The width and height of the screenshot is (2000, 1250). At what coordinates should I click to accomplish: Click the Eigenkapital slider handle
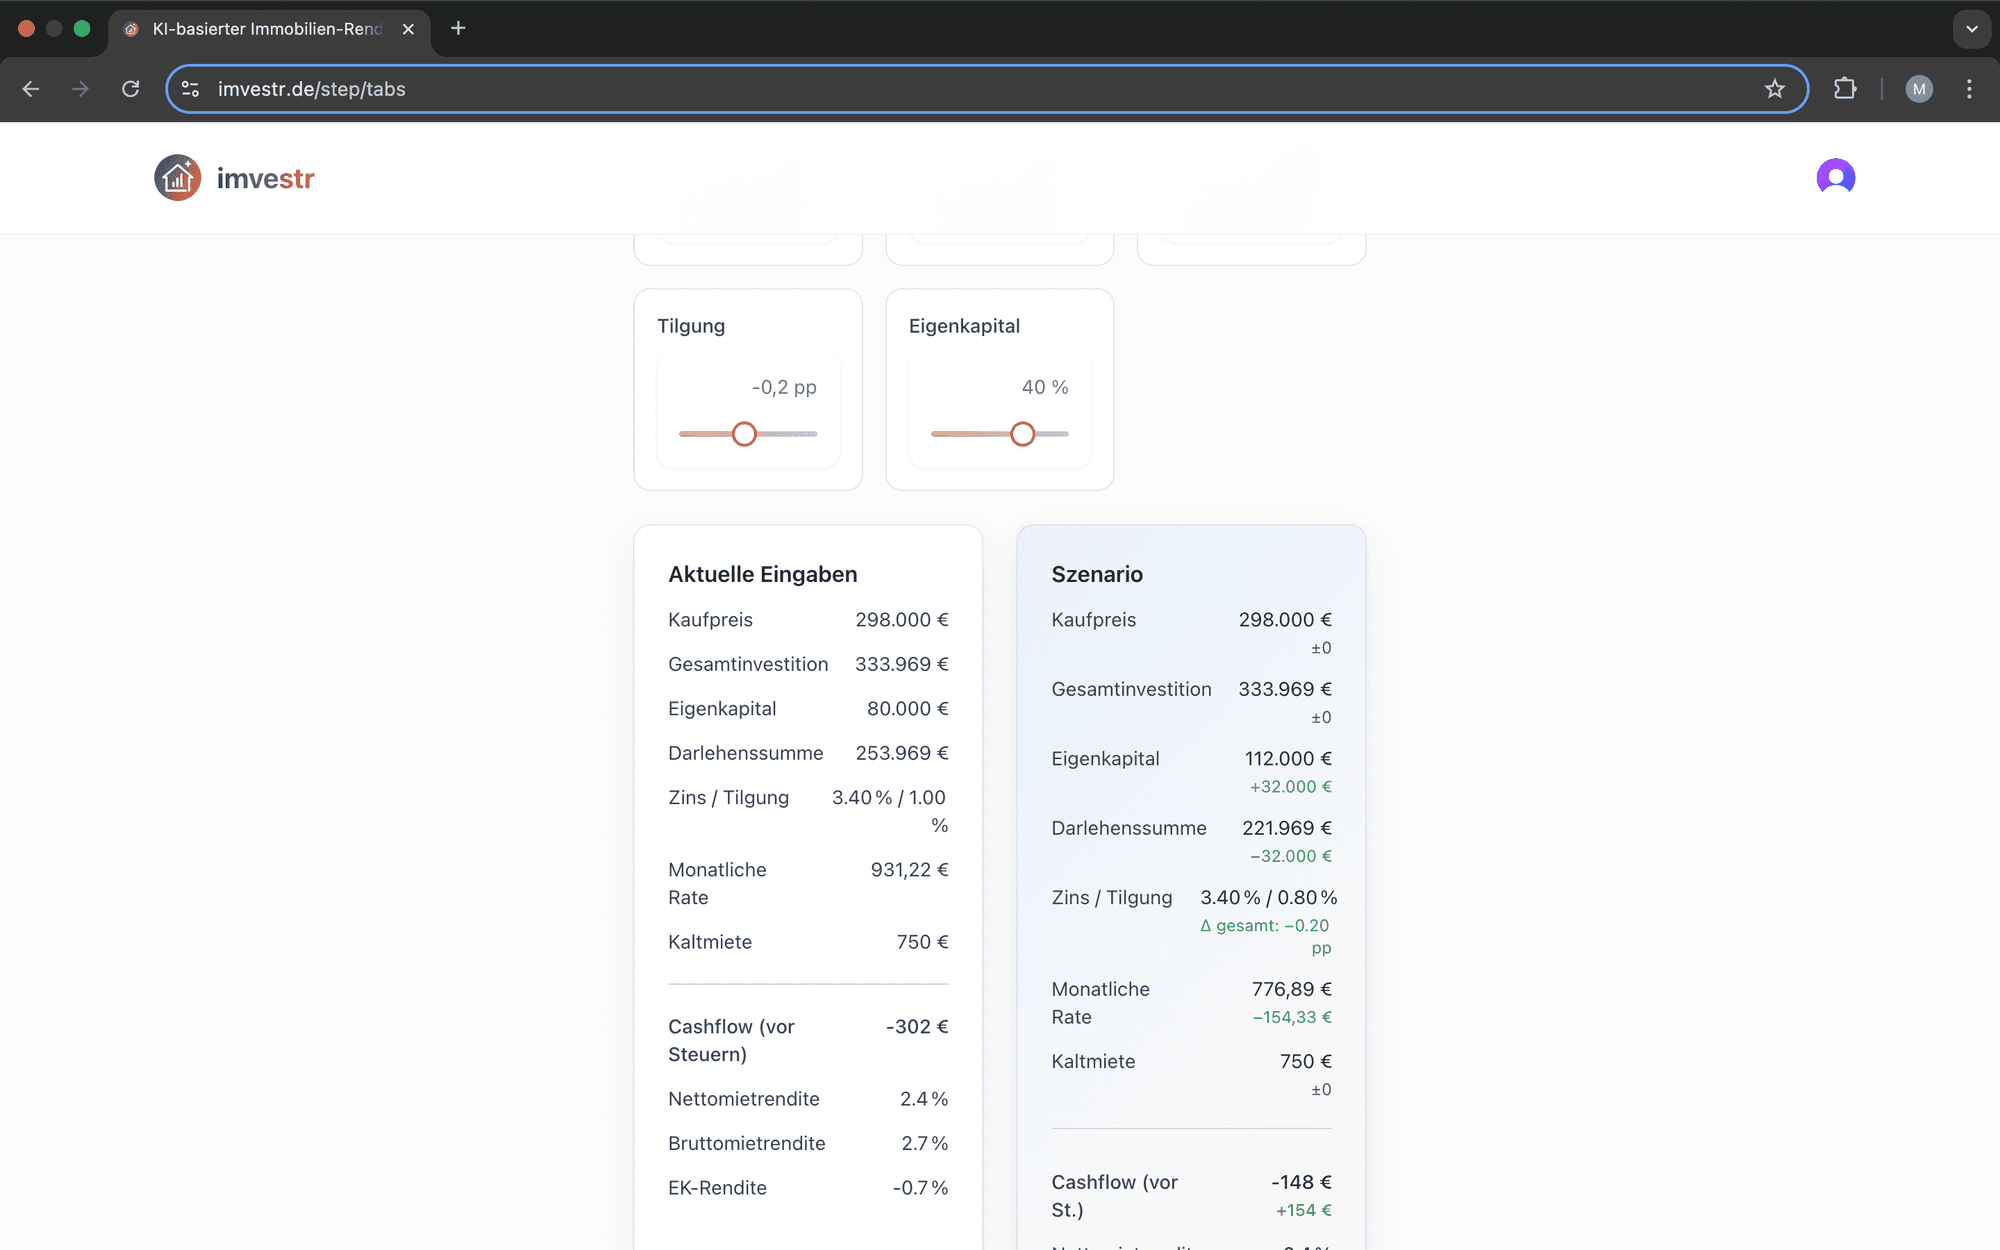[1022, 434]
